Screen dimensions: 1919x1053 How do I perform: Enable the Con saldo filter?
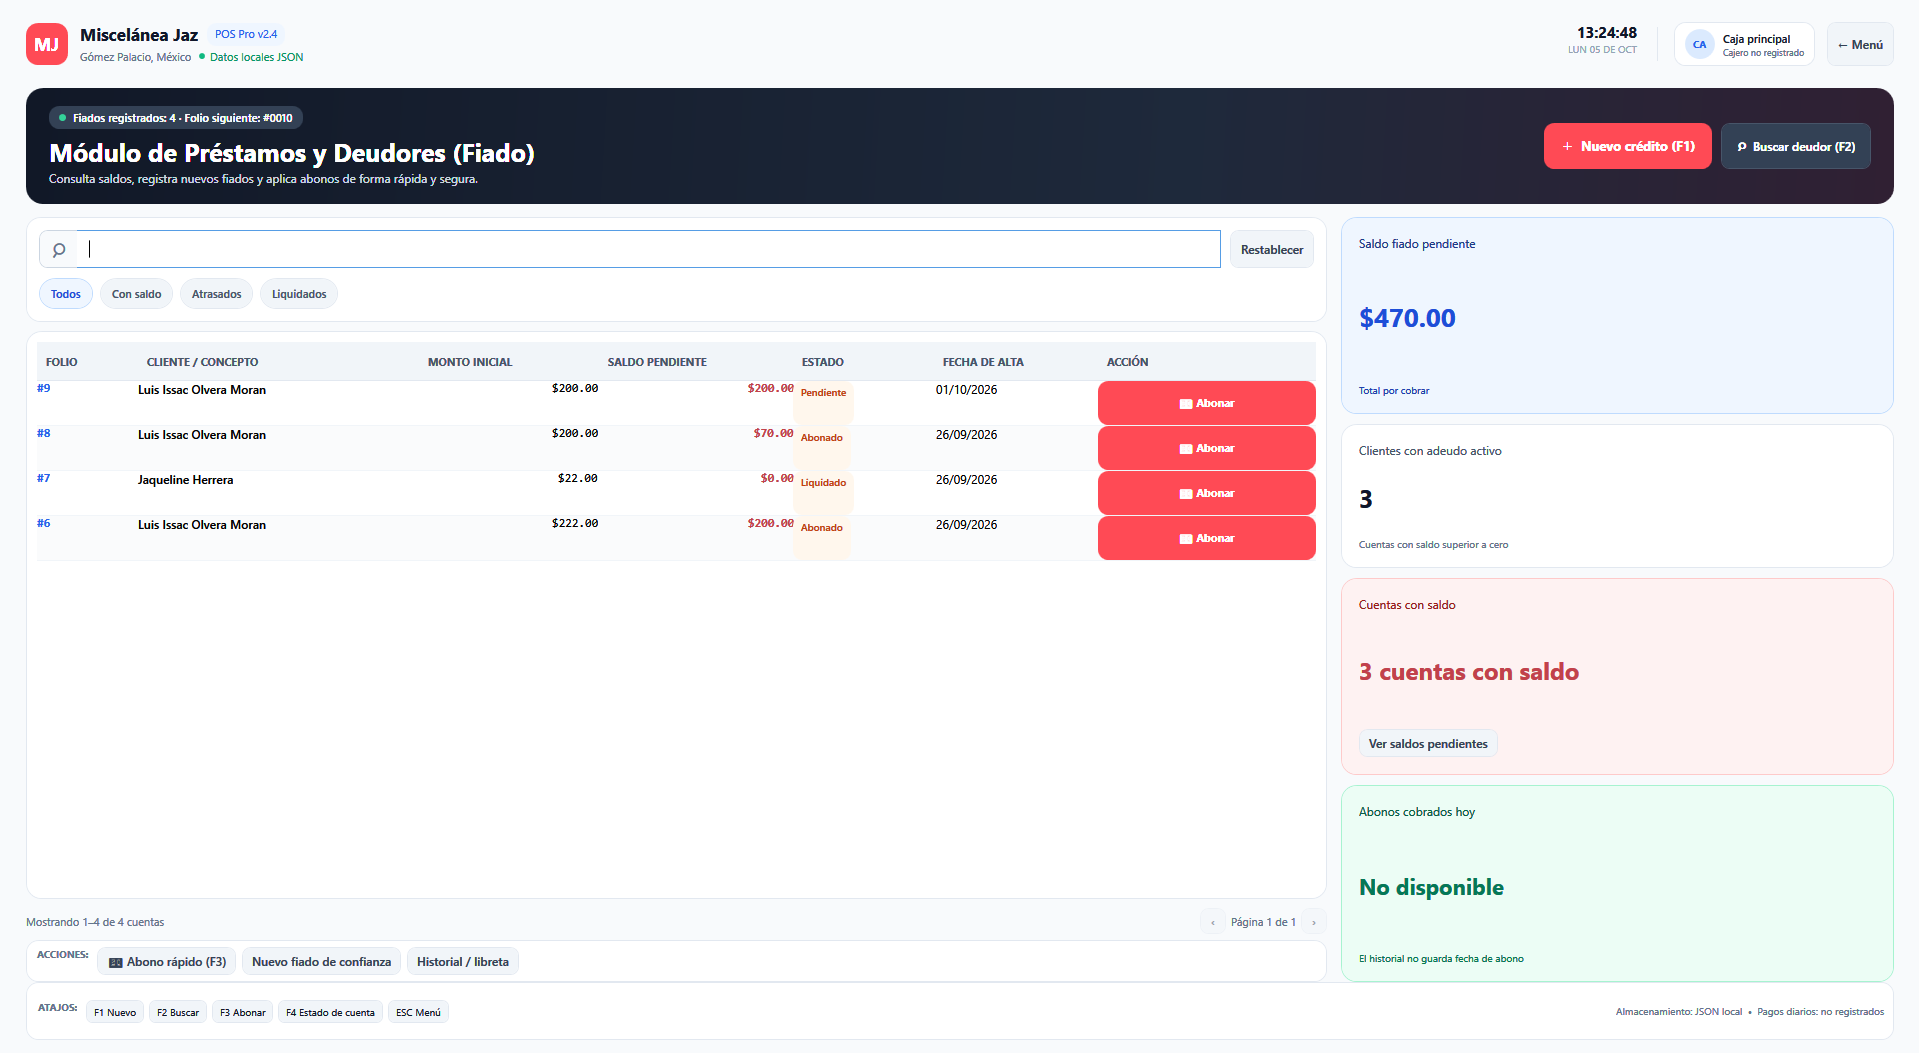click(x=136, y=294)
